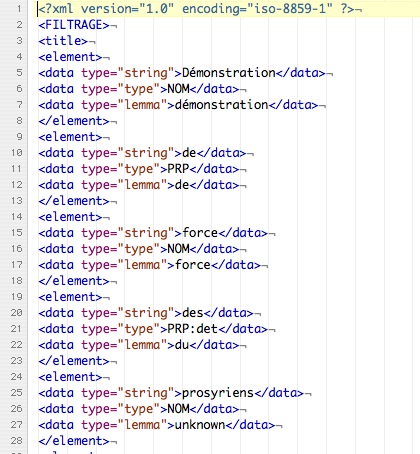Click line number 1 in the gutter
This screenshot has width=420, height=454.
(x=20, y=9)
